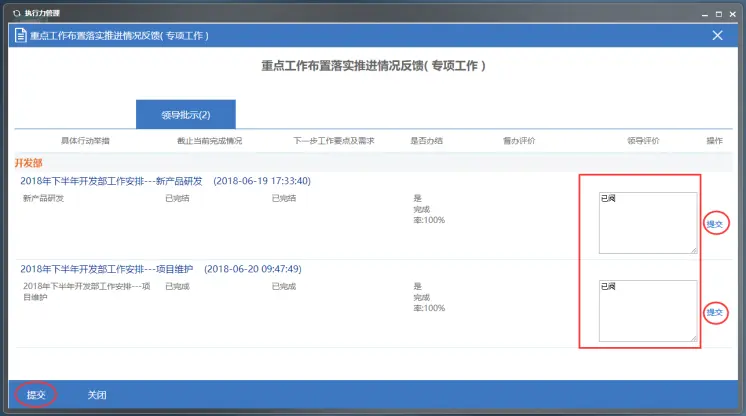Click the 是否办结 column header
The image size is (746, 416).
[x=426, y=140]
